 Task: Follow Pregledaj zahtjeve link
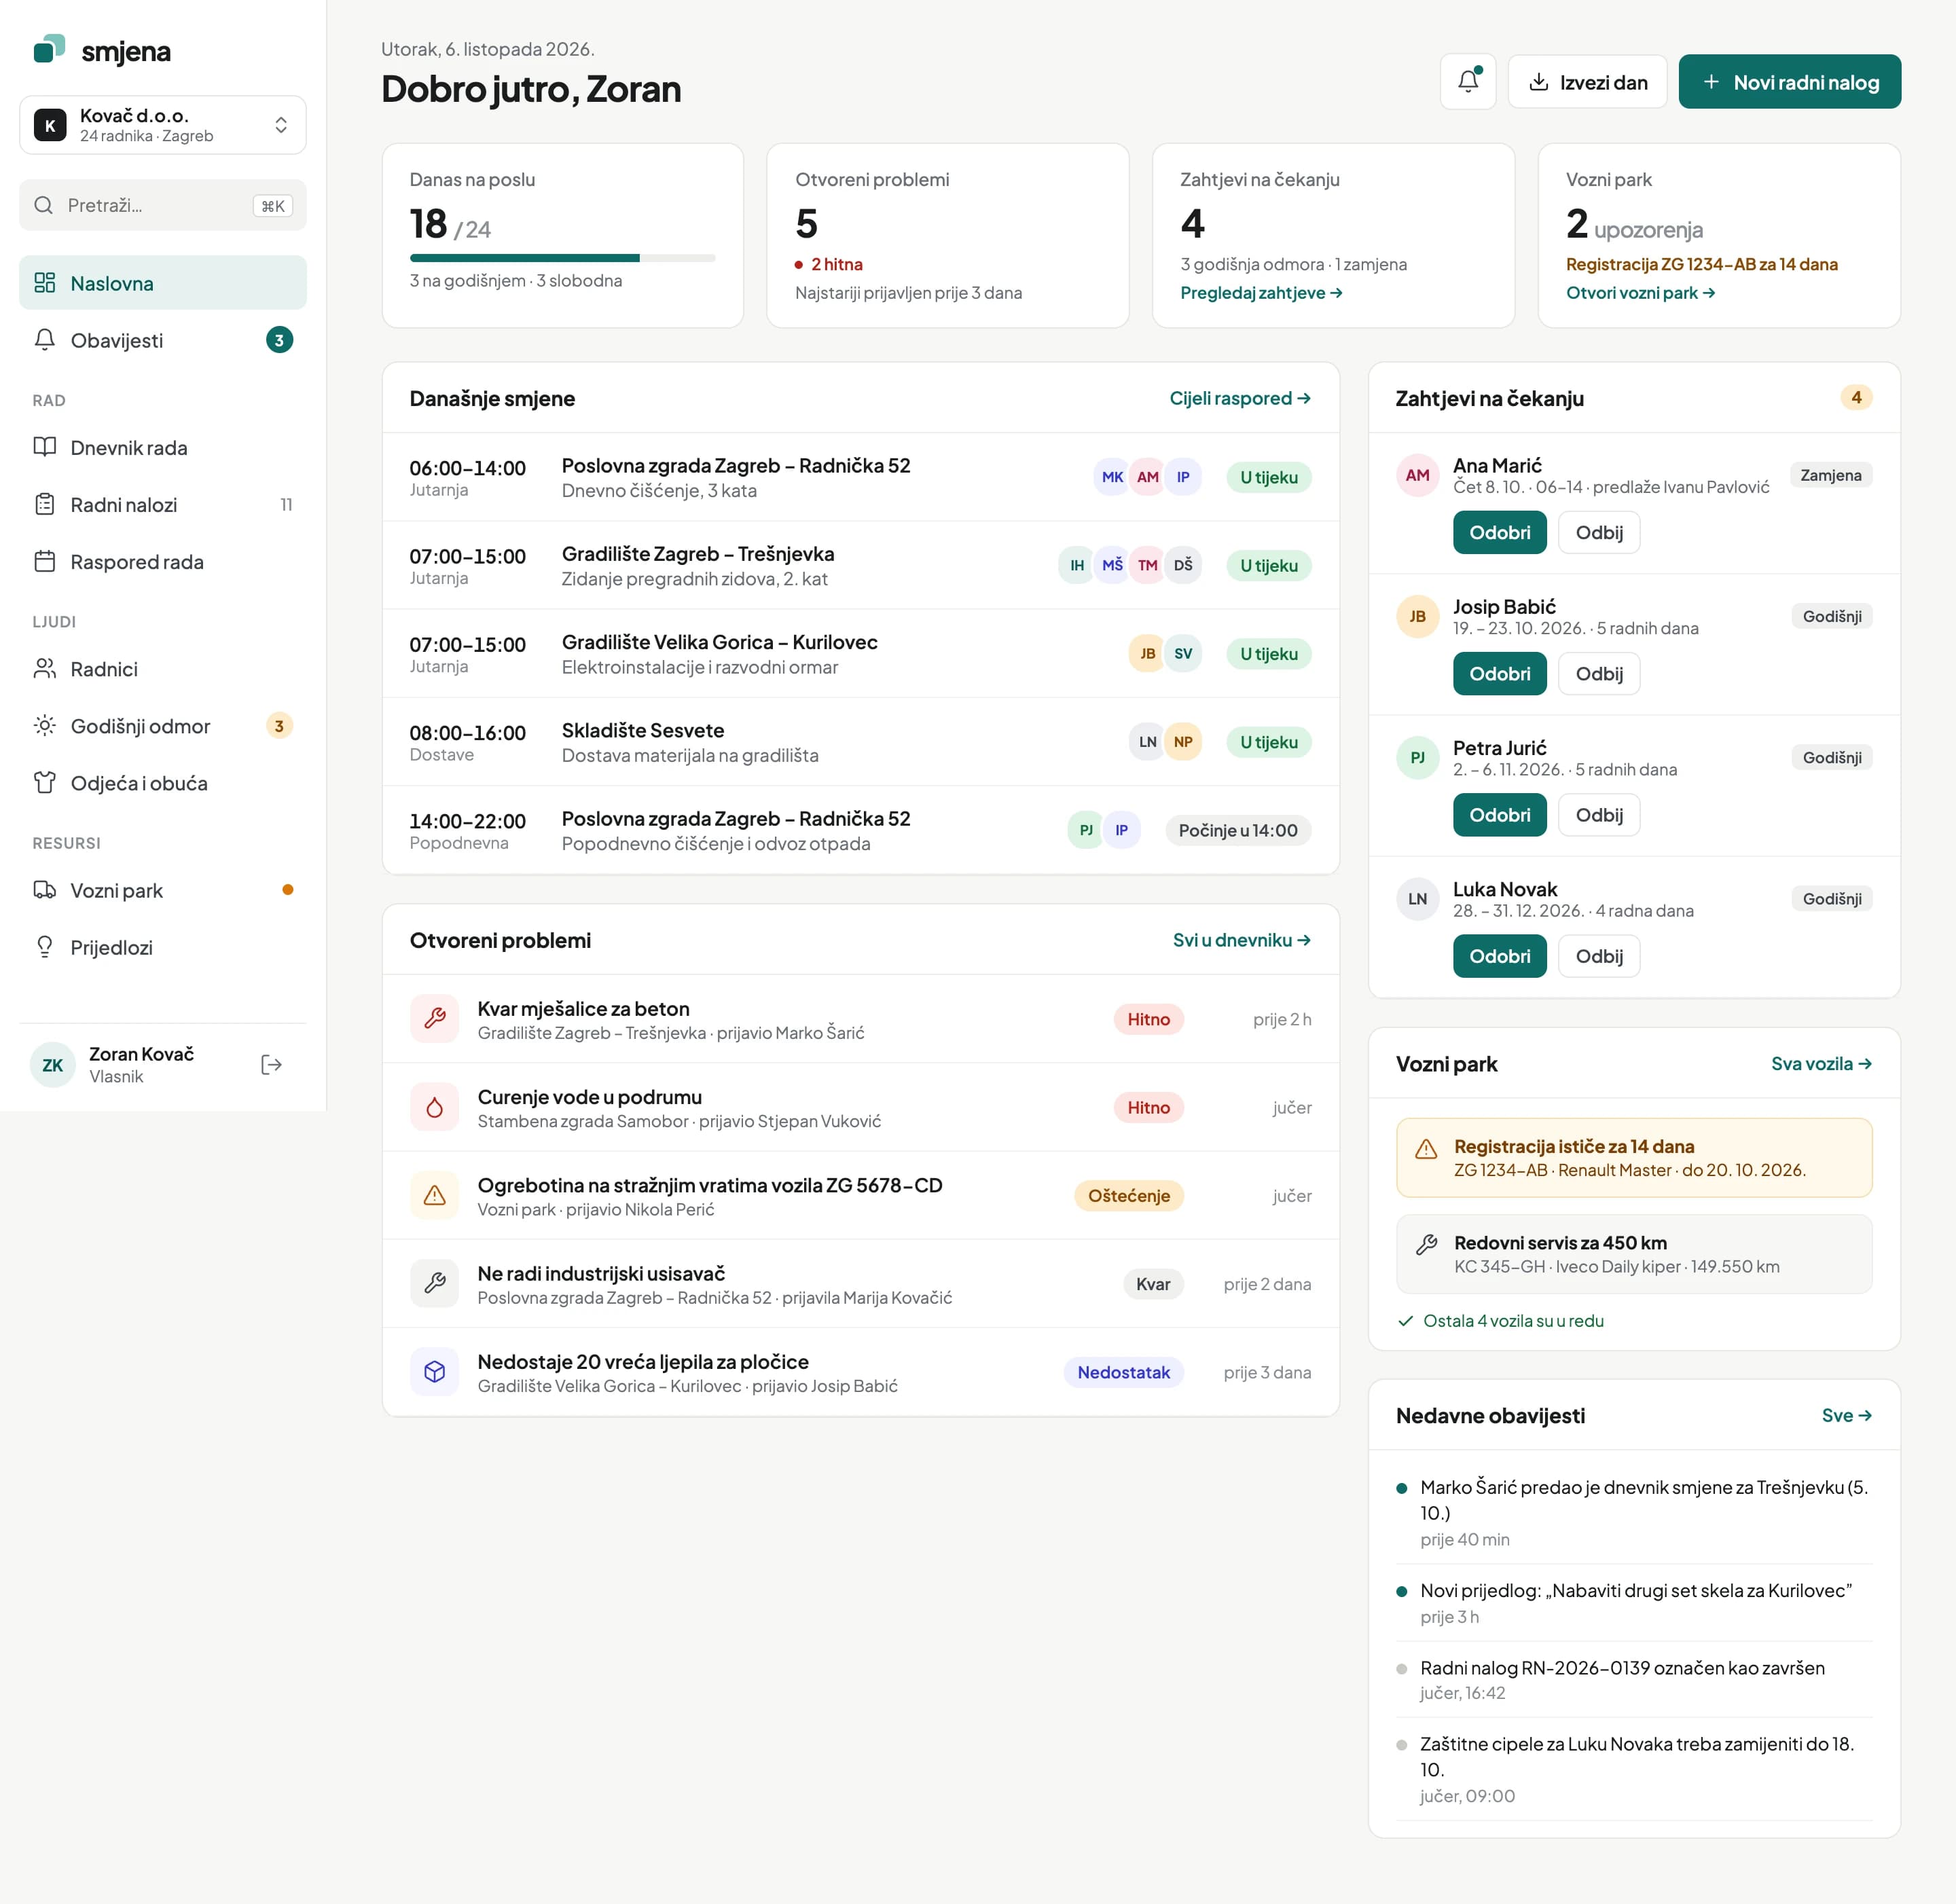point(1261,293)
